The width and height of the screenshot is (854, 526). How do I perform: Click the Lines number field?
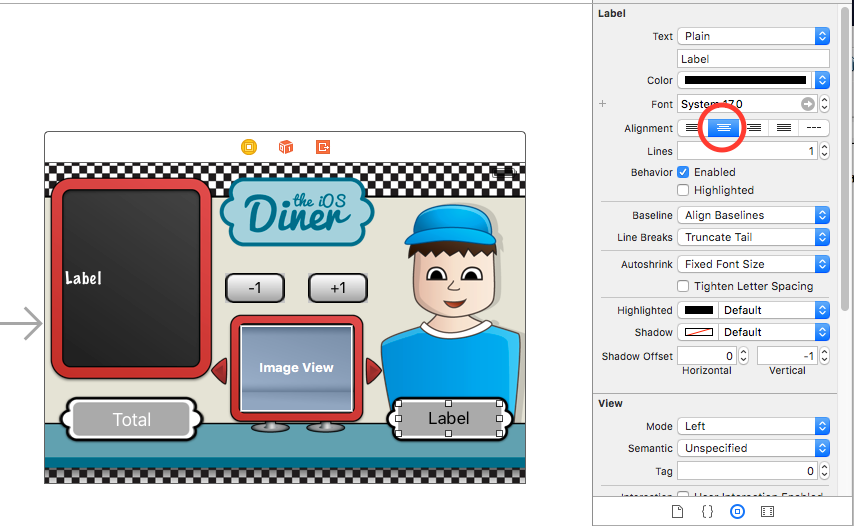[x=747, y=151]
